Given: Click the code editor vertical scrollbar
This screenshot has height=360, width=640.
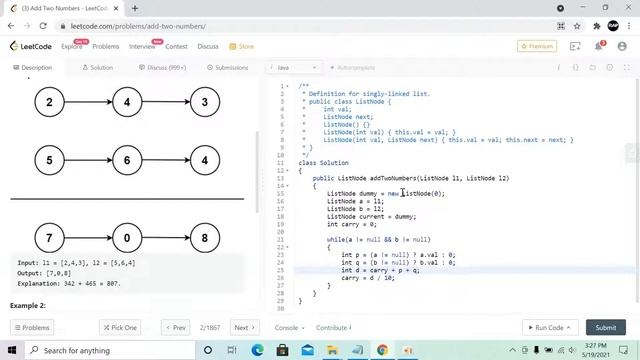Looking at the screenshot, I should 637,190.
